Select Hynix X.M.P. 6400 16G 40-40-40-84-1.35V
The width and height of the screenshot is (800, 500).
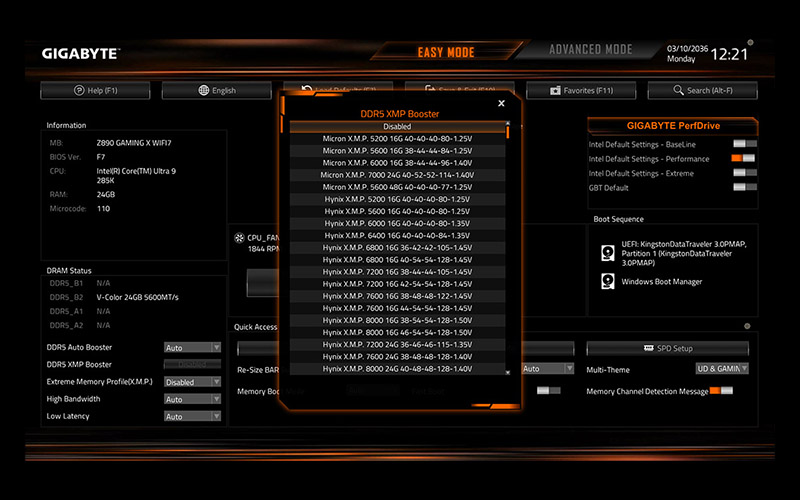tap(397, 236)
